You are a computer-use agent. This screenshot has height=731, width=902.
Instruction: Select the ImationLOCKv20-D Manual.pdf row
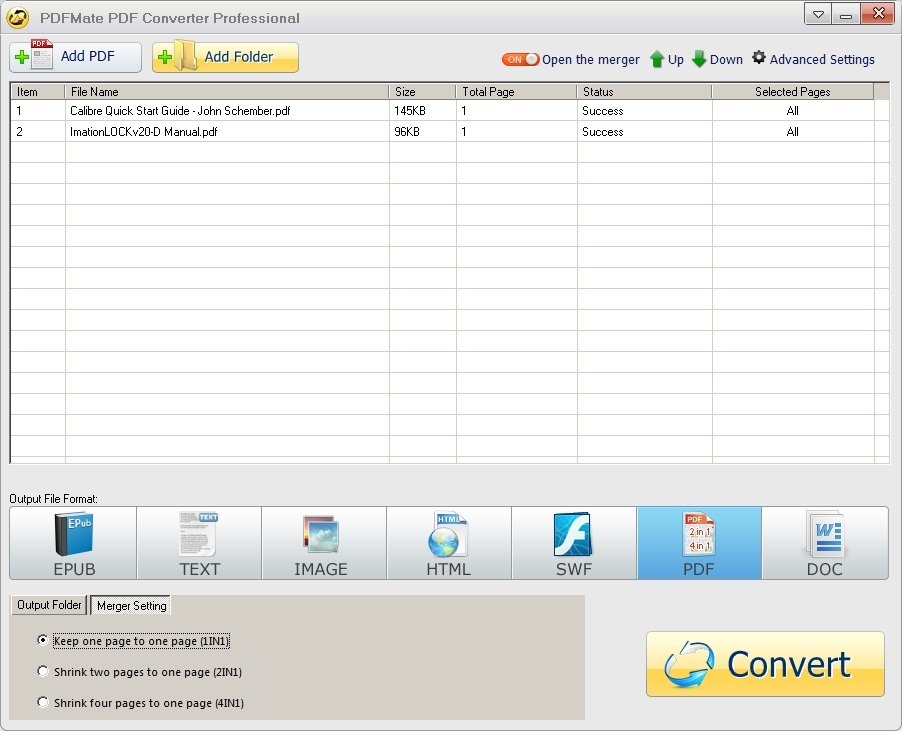pyautogui.click(x=143, y=132)
